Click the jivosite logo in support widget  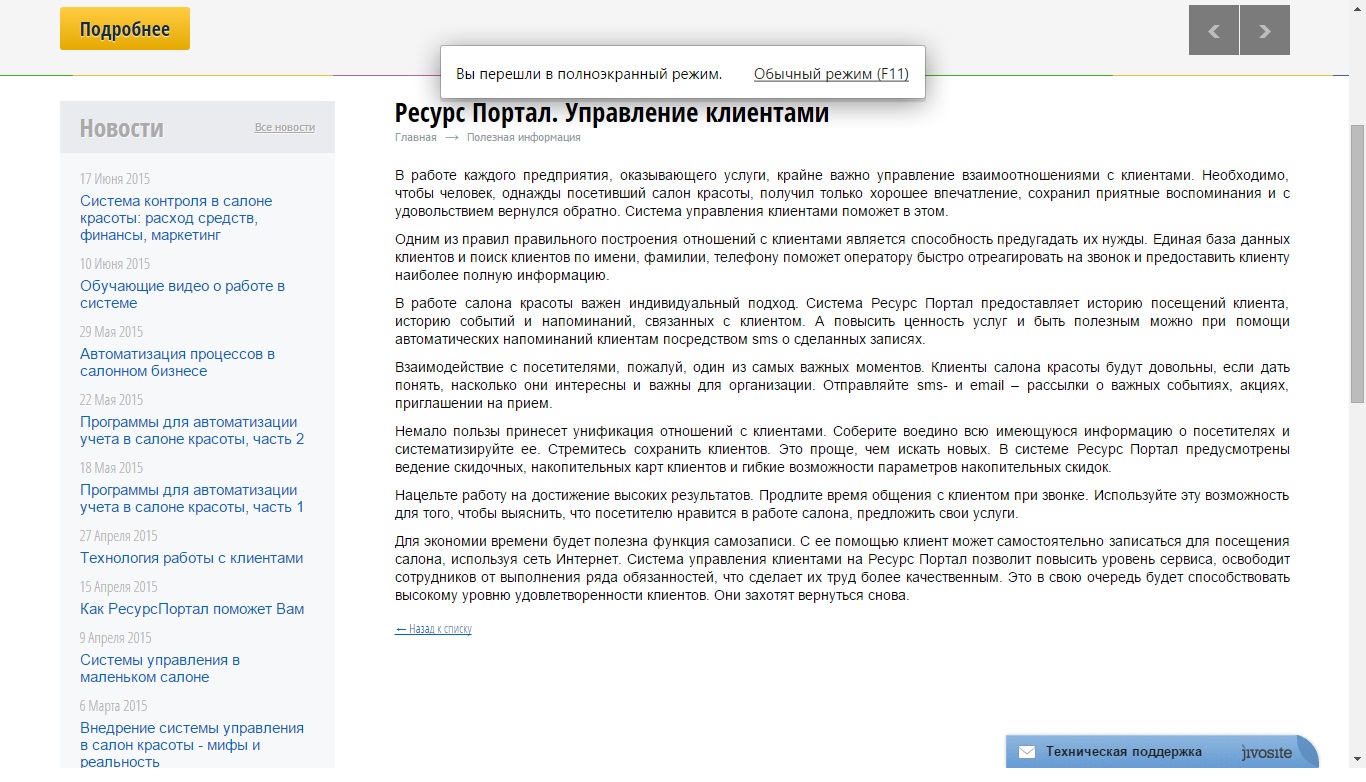pyautogui.click(x=1267, y=752)
